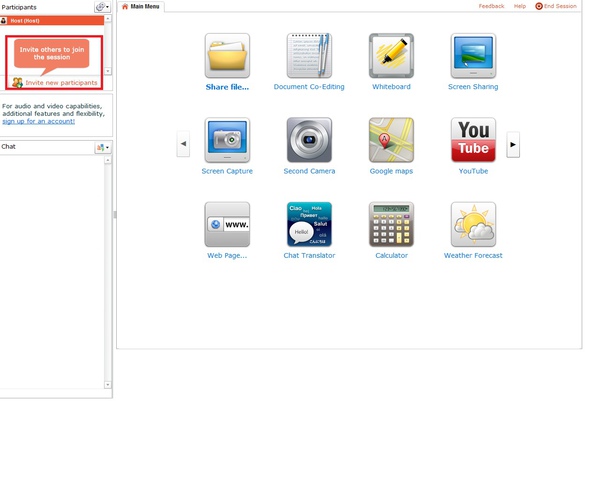The width and height of the screenshot is (600, 480).
Task: Open the Web Page browser icon
Action: point(227,224)
